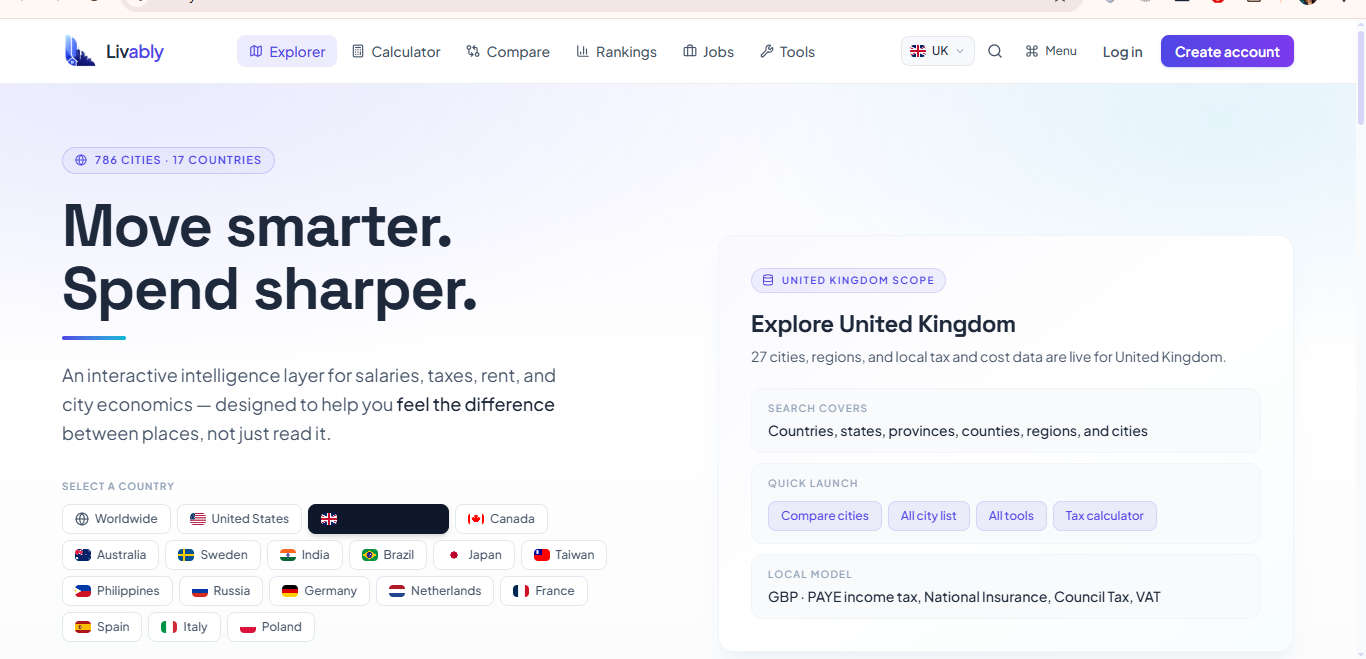Choose the Philippines flag chip

[x=117, y=591]
